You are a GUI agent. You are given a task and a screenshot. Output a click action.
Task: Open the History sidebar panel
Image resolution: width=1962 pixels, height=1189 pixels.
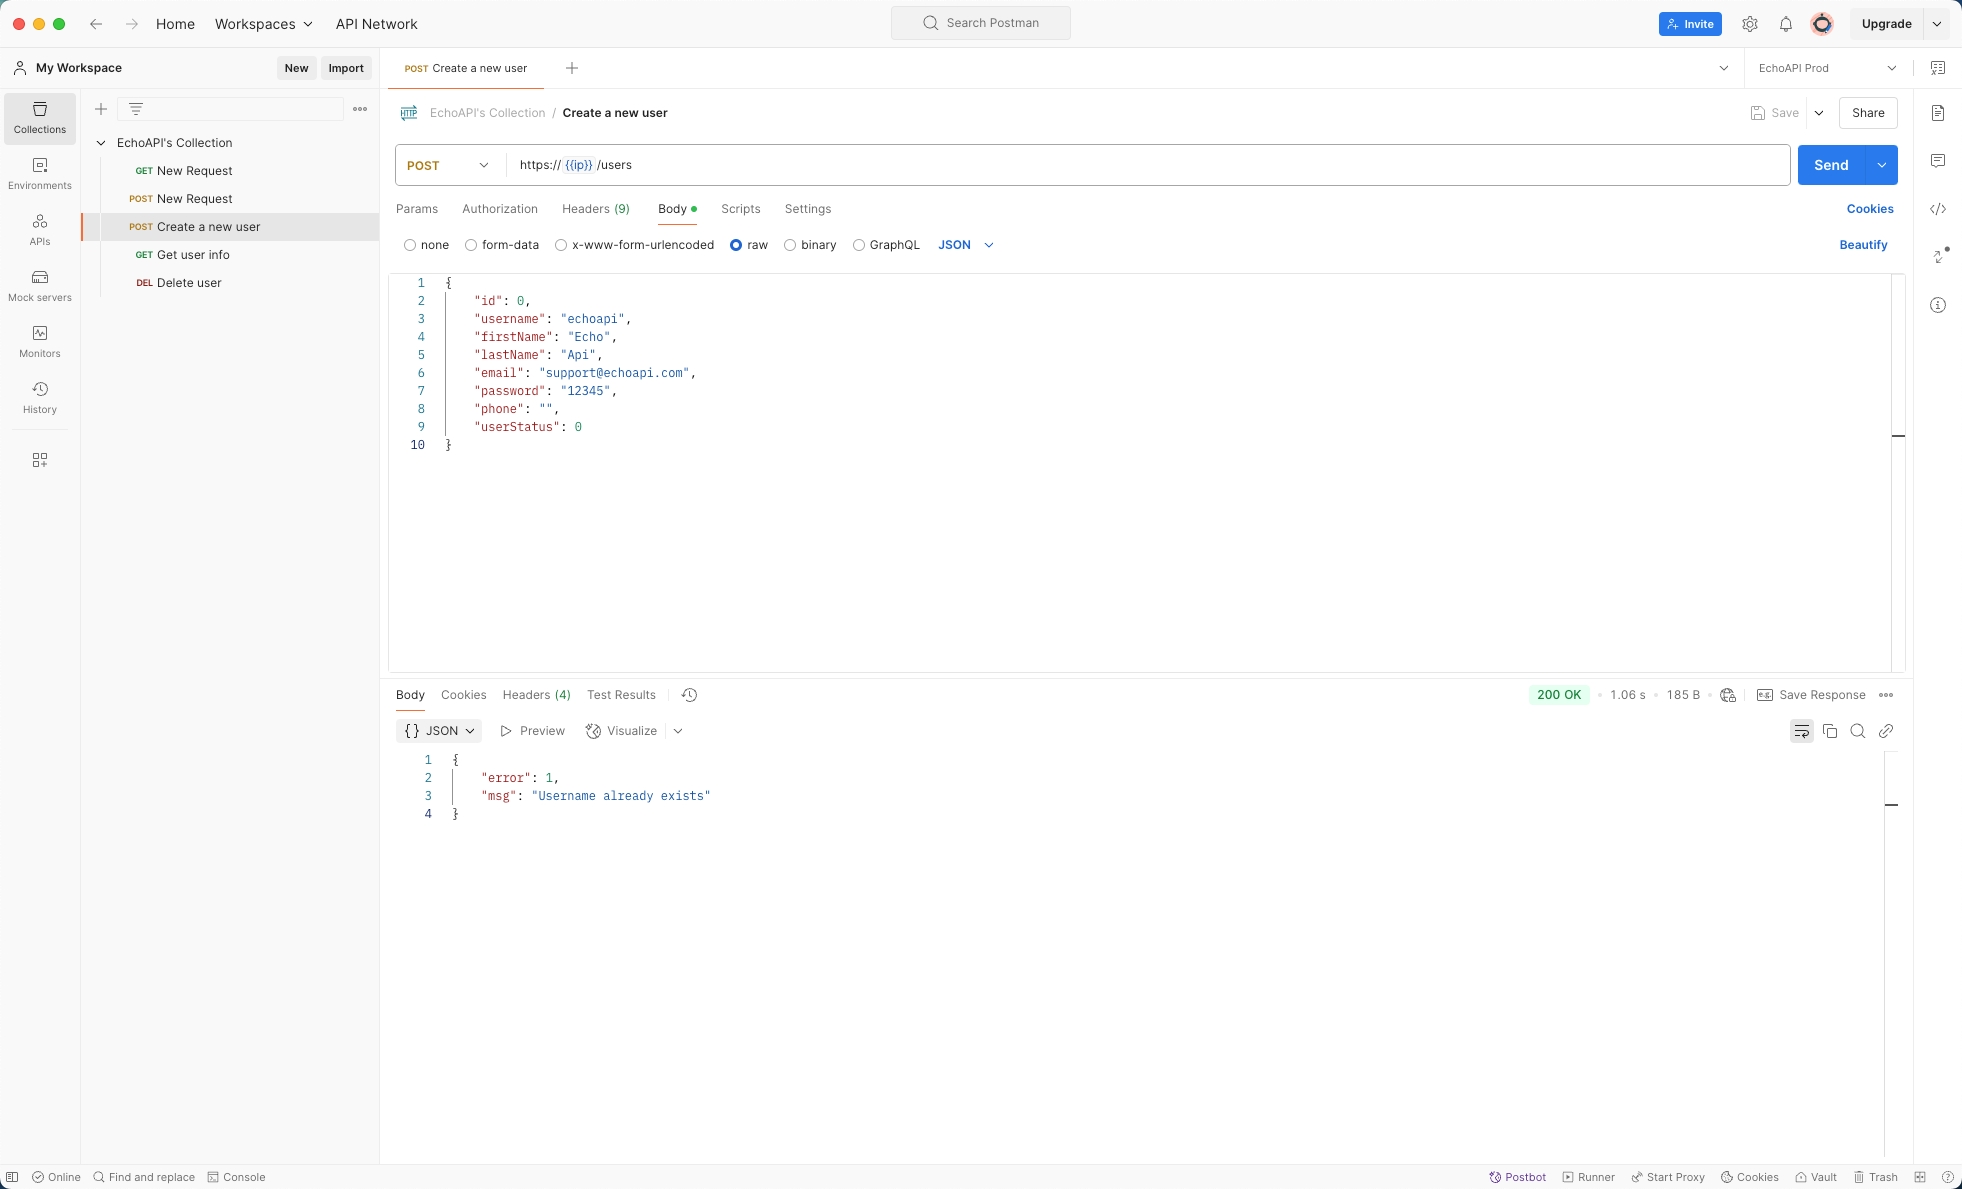pos(40,398)
